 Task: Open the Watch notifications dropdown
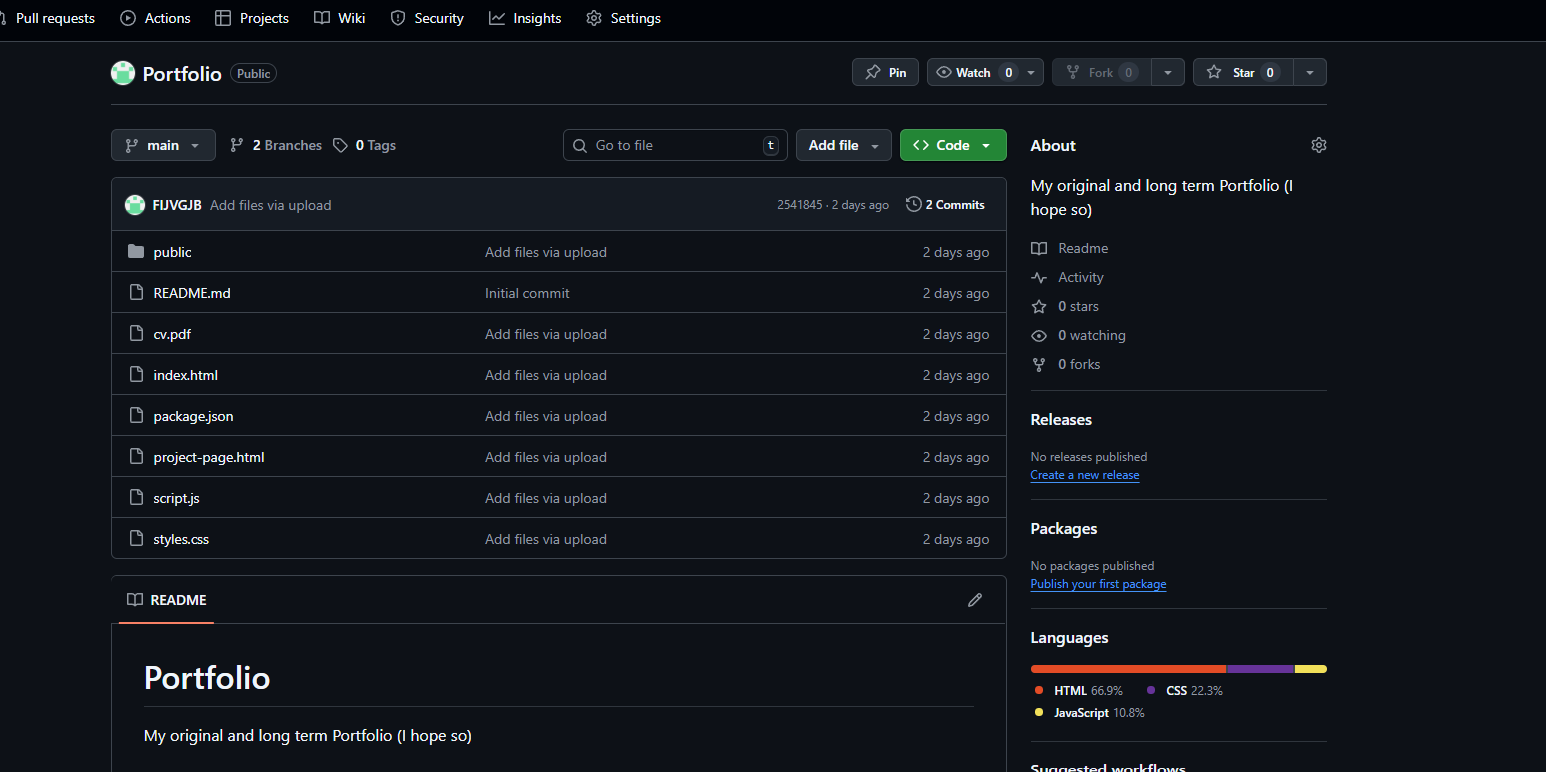point(985,72)
